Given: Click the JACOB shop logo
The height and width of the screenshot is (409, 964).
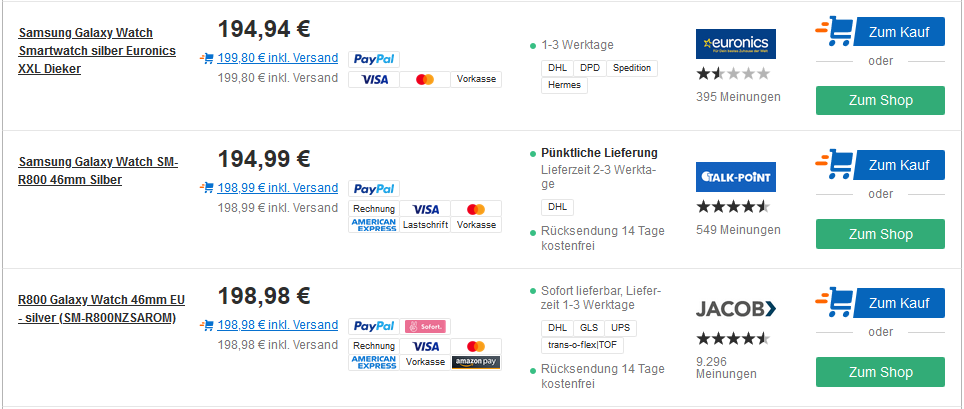Looking at the screenshot, I should [x=736, y=308].
